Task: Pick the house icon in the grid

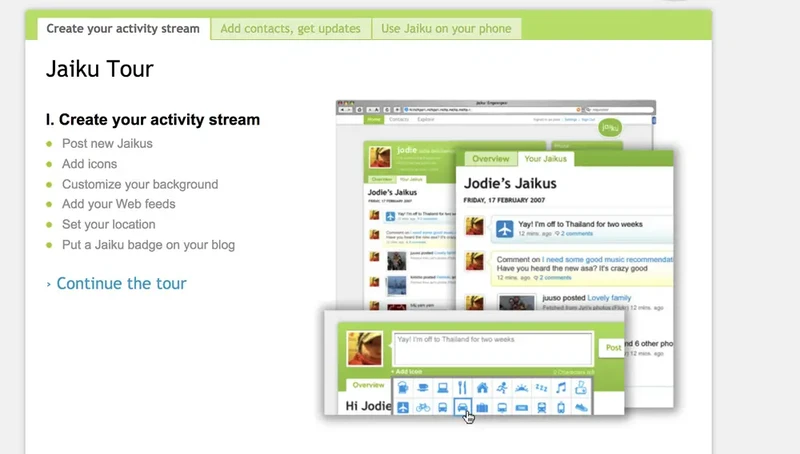Action: click(x=482, y=386)
